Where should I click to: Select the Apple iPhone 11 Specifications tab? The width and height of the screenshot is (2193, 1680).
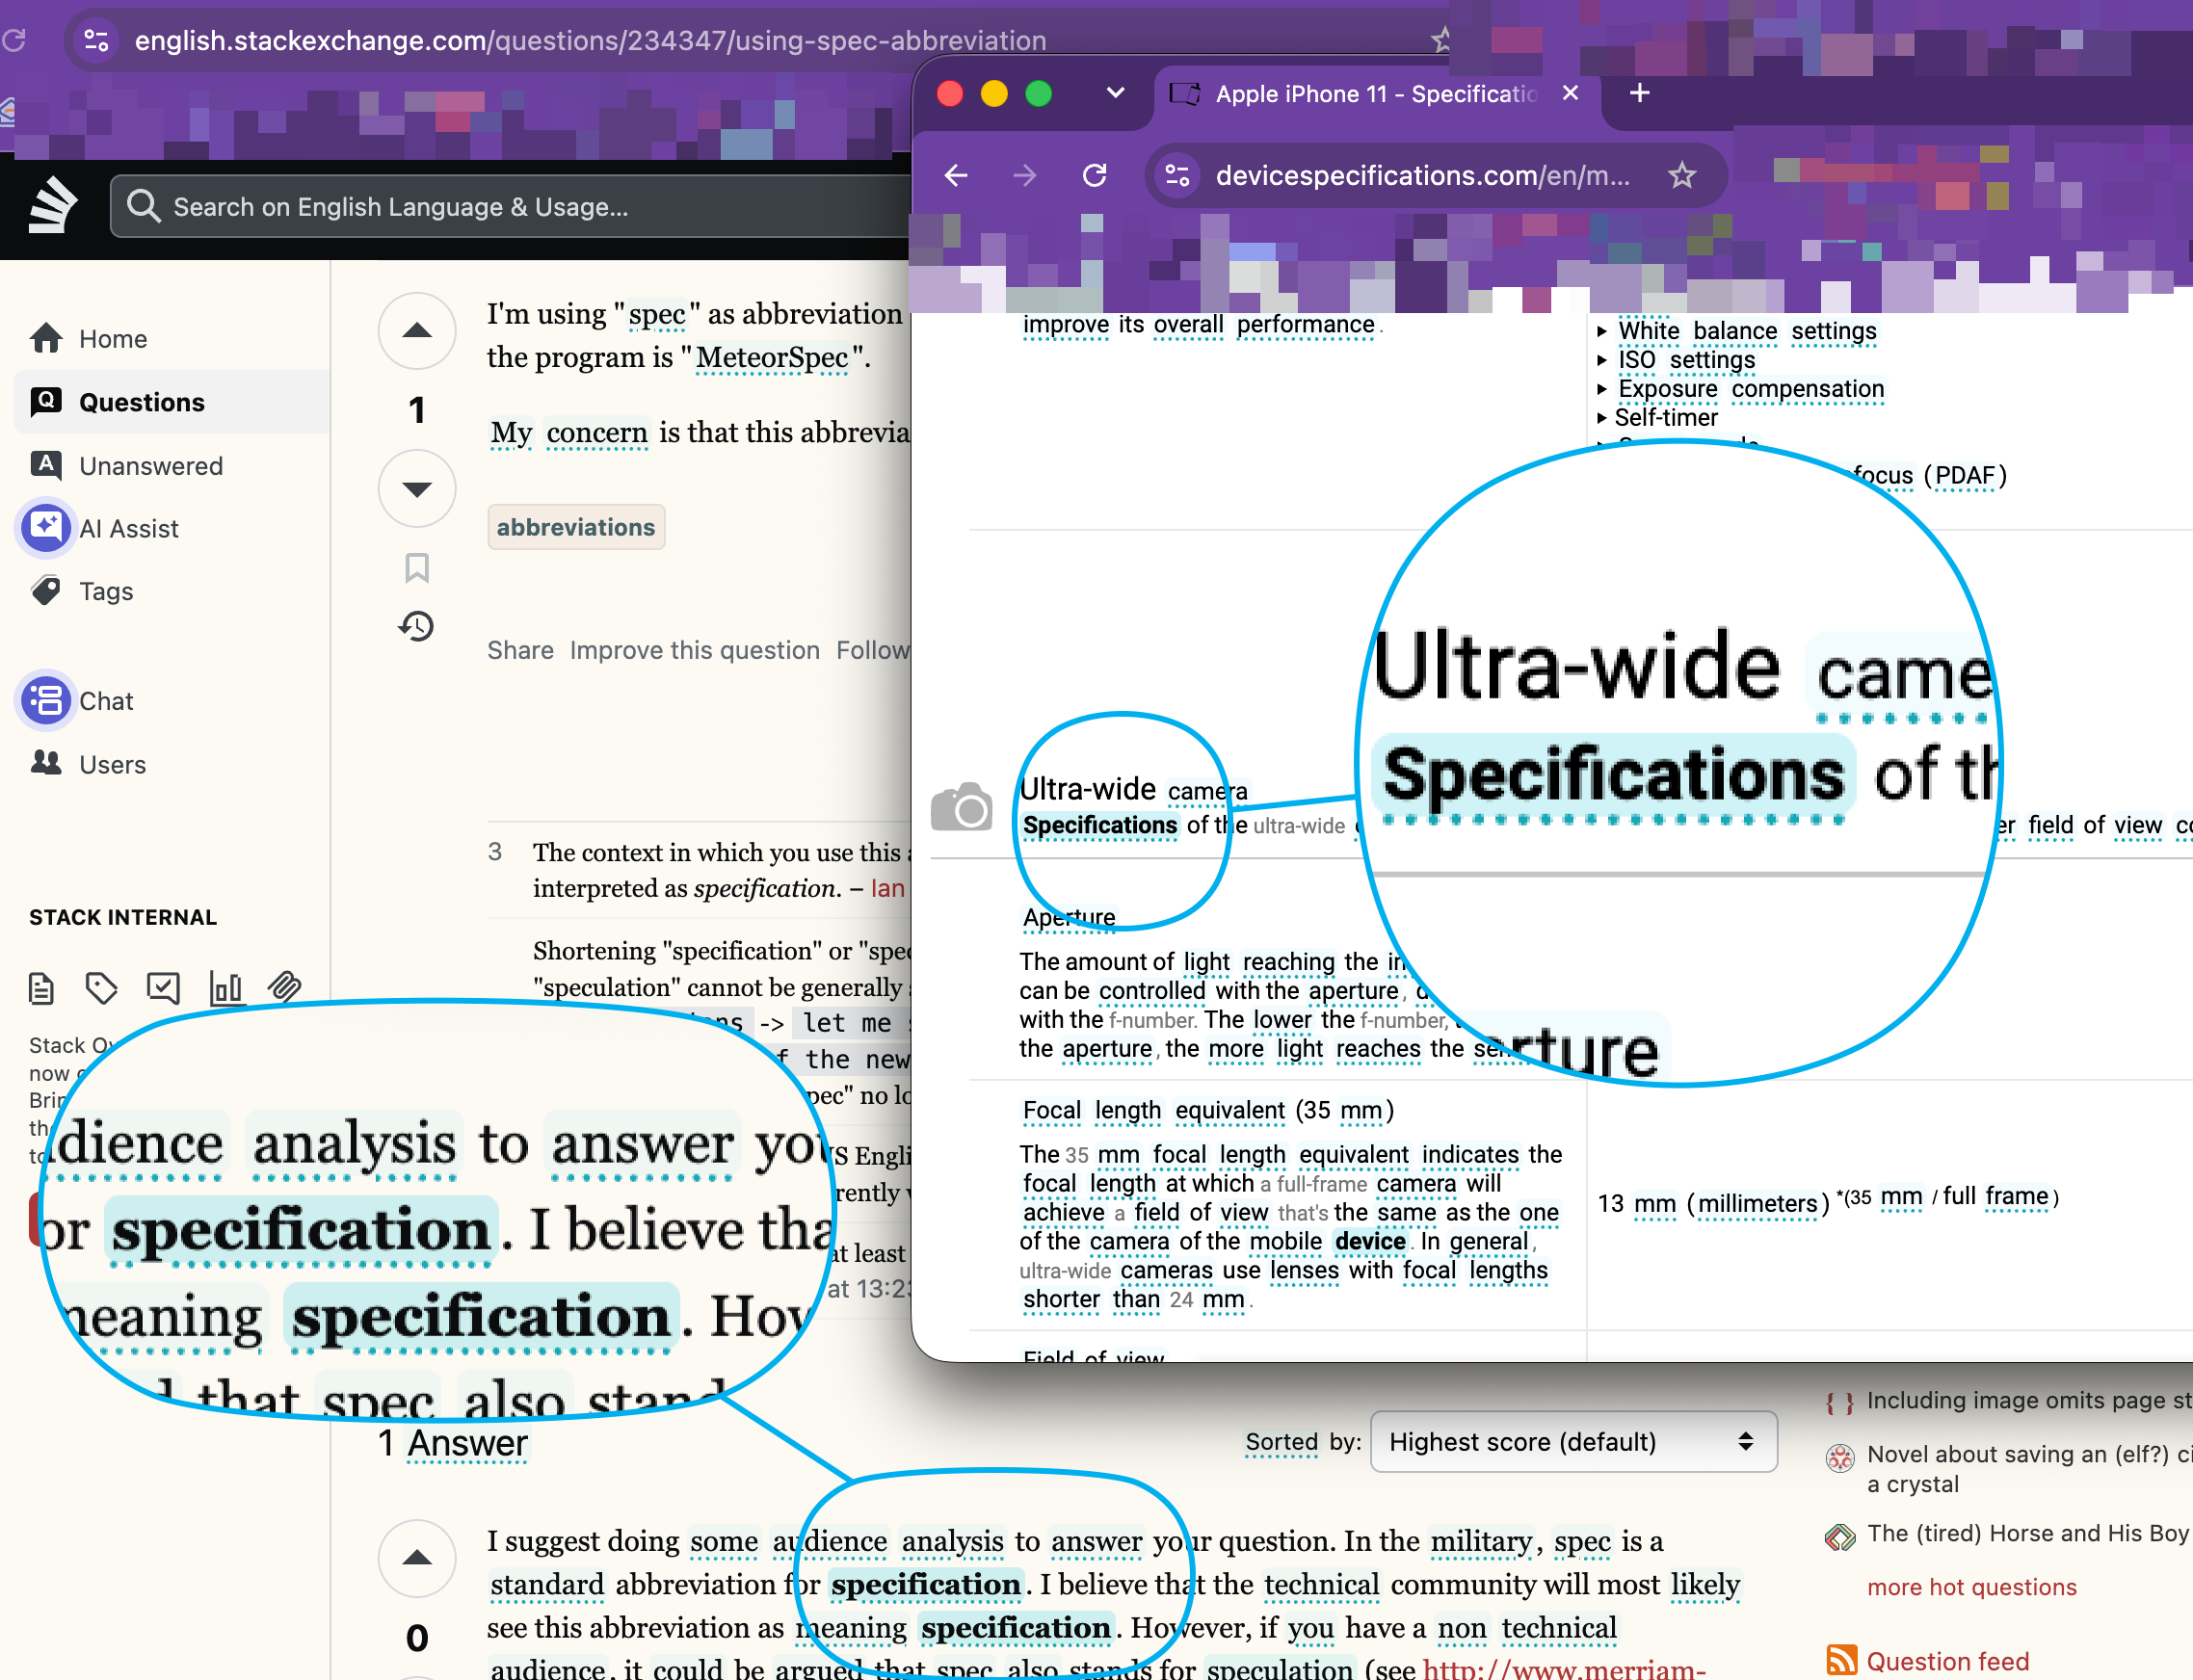pos(1376,94)
